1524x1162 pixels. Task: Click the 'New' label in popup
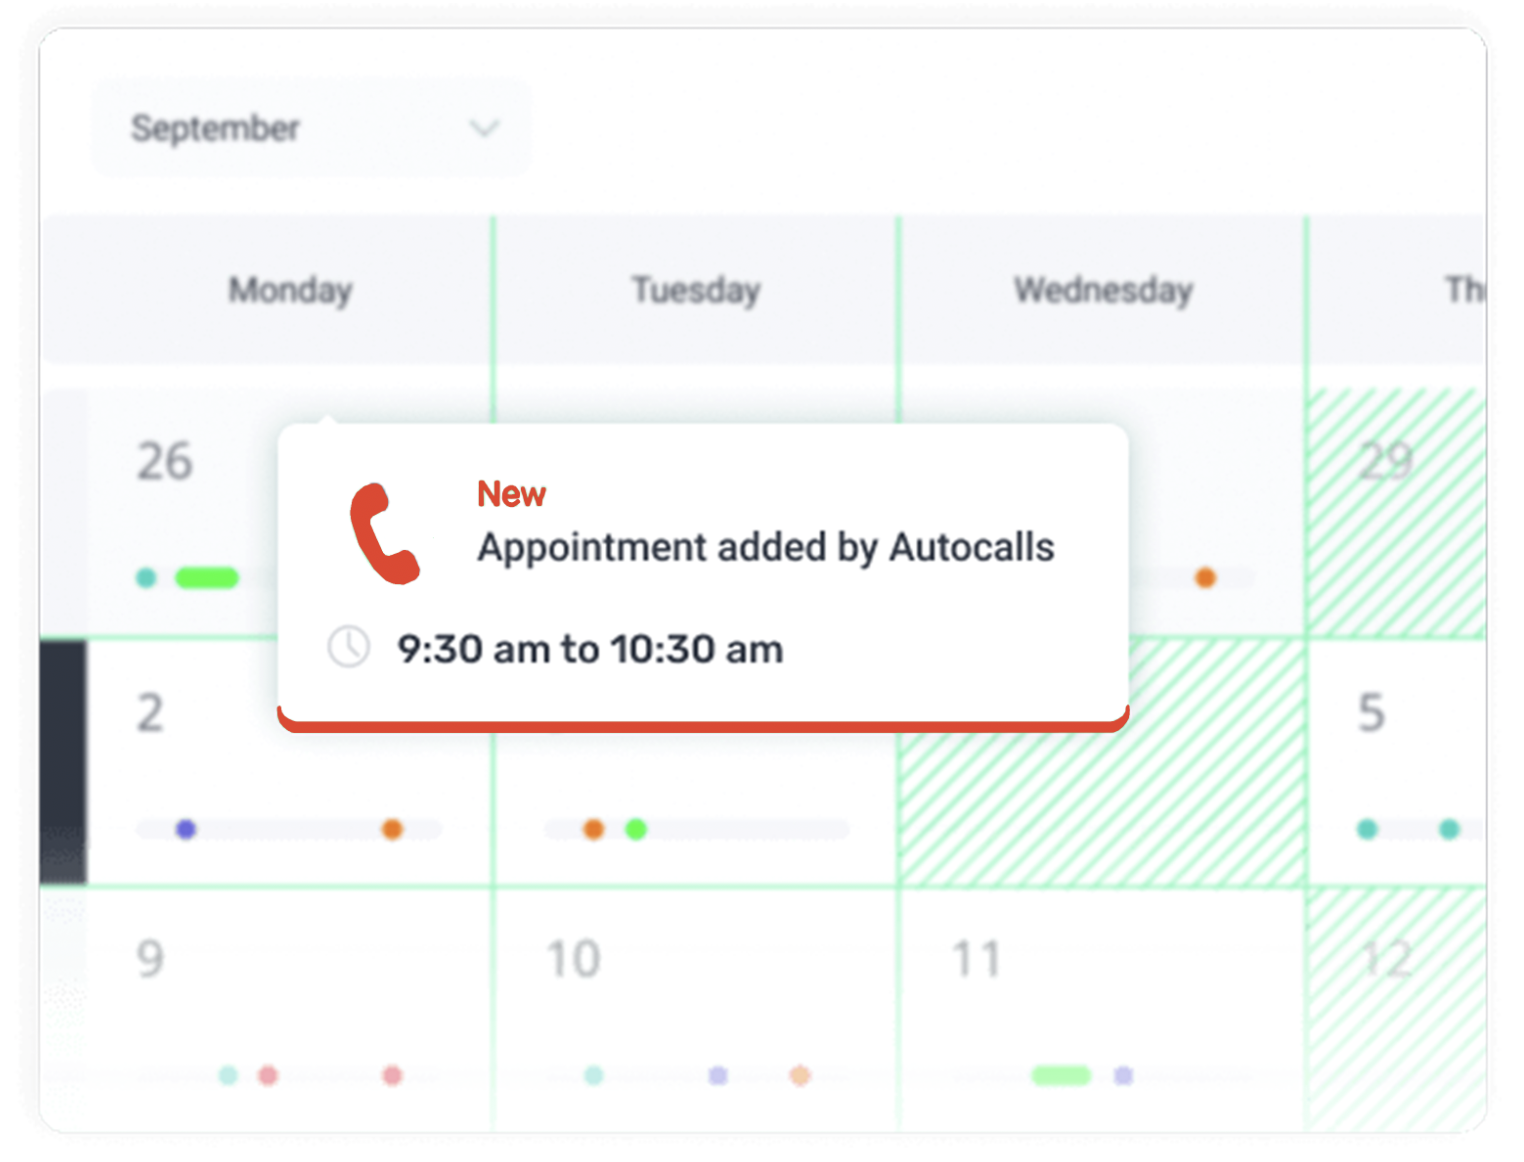(x=511, y=494)
